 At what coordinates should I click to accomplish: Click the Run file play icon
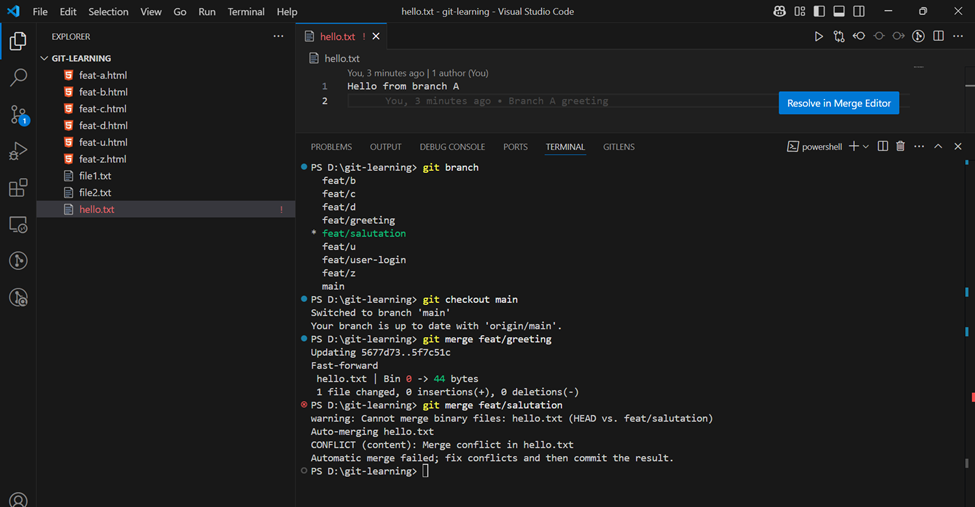point(819,37)
